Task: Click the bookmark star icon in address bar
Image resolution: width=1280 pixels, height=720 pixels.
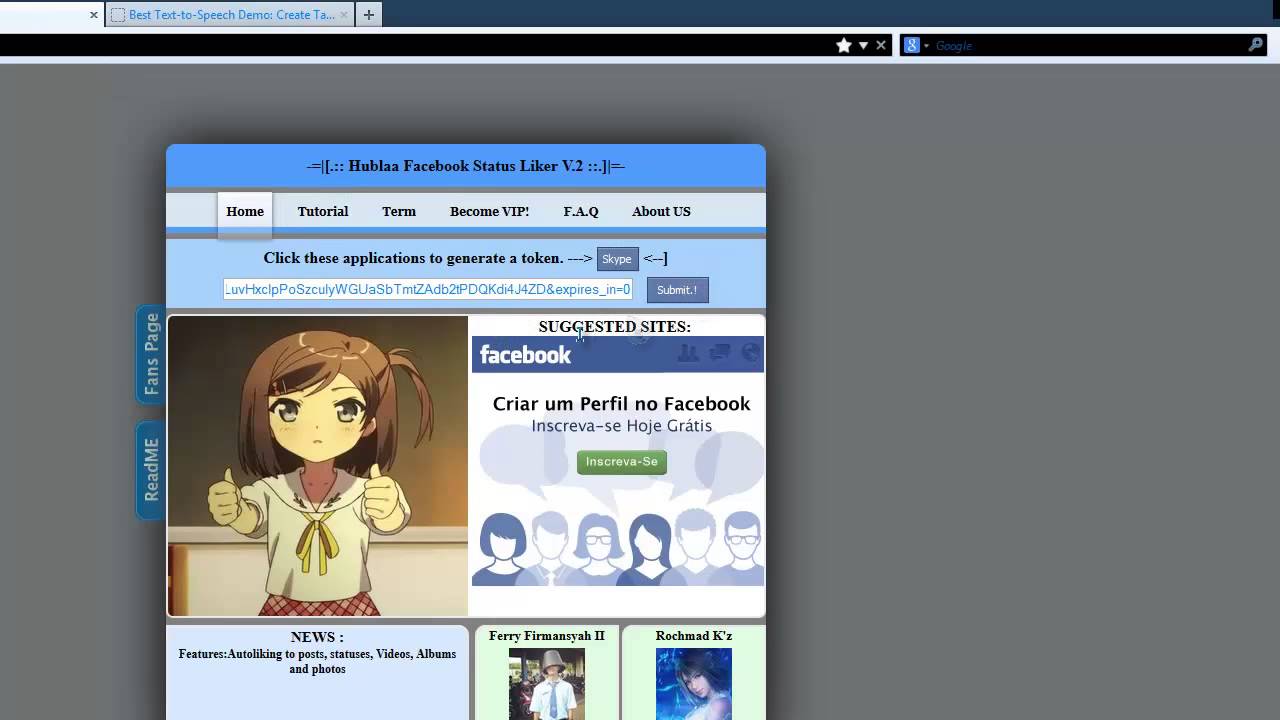Action: 844,45
